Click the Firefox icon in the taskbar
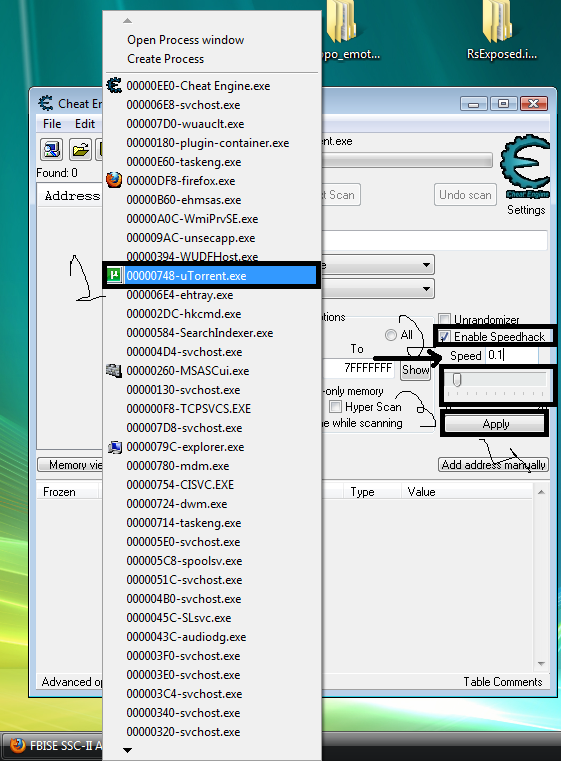The width and height of the screenshot is (561, 761). click(18, 745)
